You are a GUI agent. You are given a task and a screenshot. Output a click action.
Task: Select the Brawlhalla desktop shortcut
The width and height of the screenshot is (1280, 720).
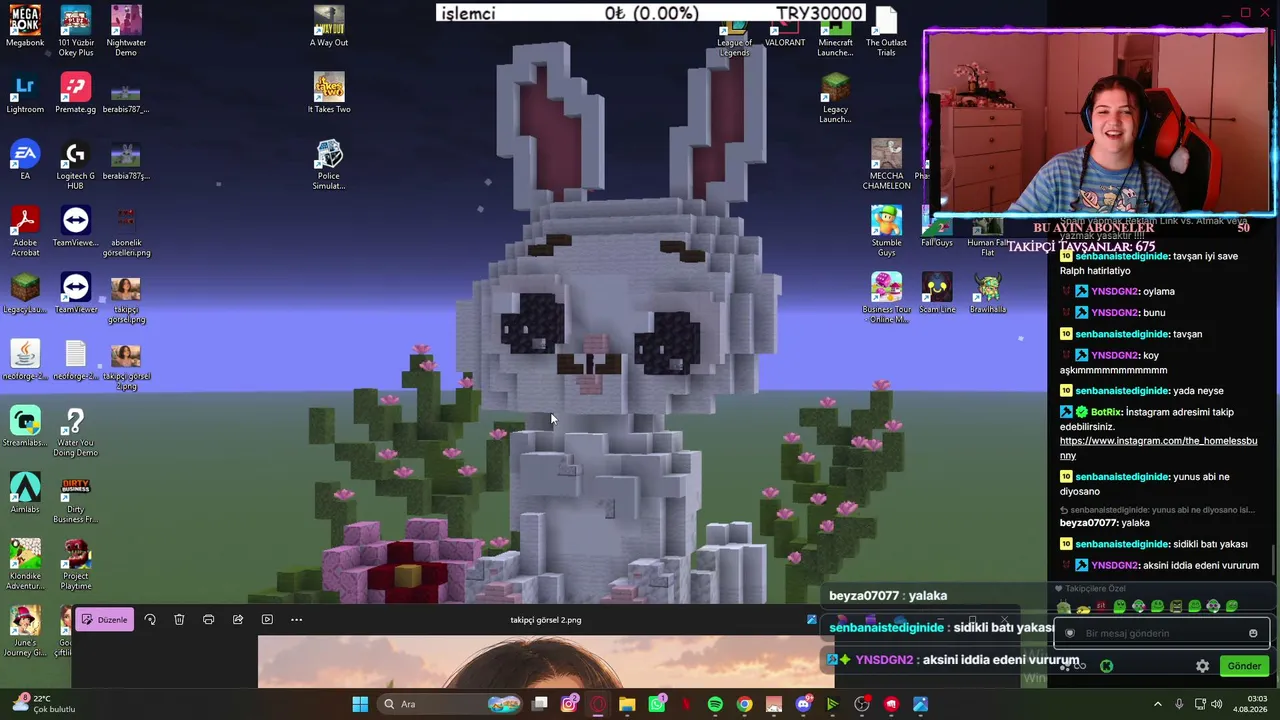[987, 293]
